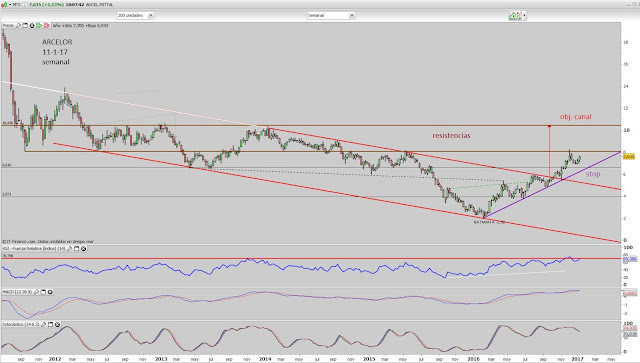Close the RSI indicator panel
The image size is (640, 363).
(83, 249)
